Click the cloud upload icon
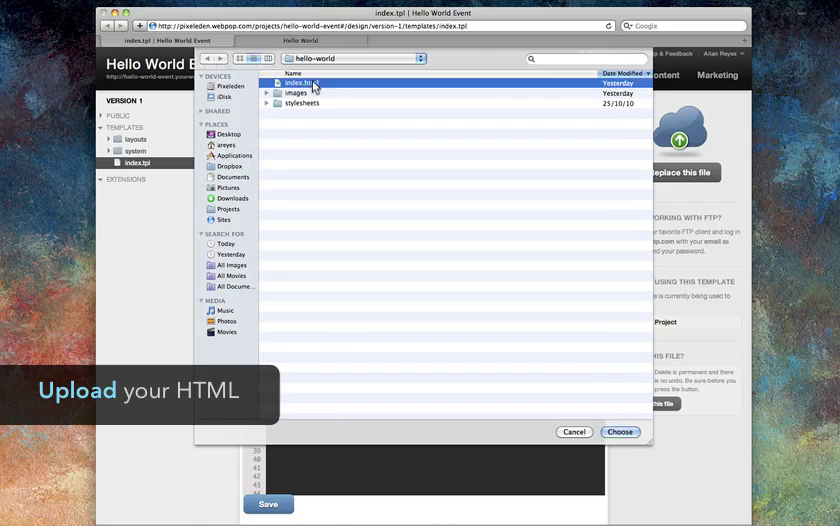The image size is (840, 526). point(680,129)
